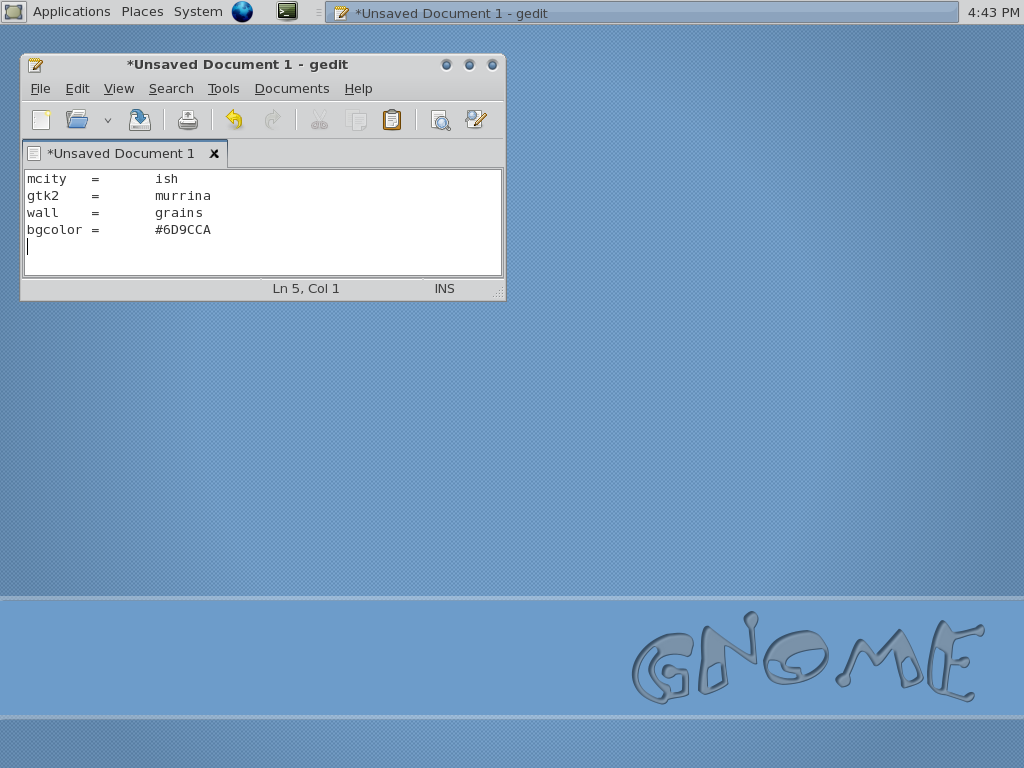Close the gedit window
The image size is (1024, 768).
pos(492,65)
